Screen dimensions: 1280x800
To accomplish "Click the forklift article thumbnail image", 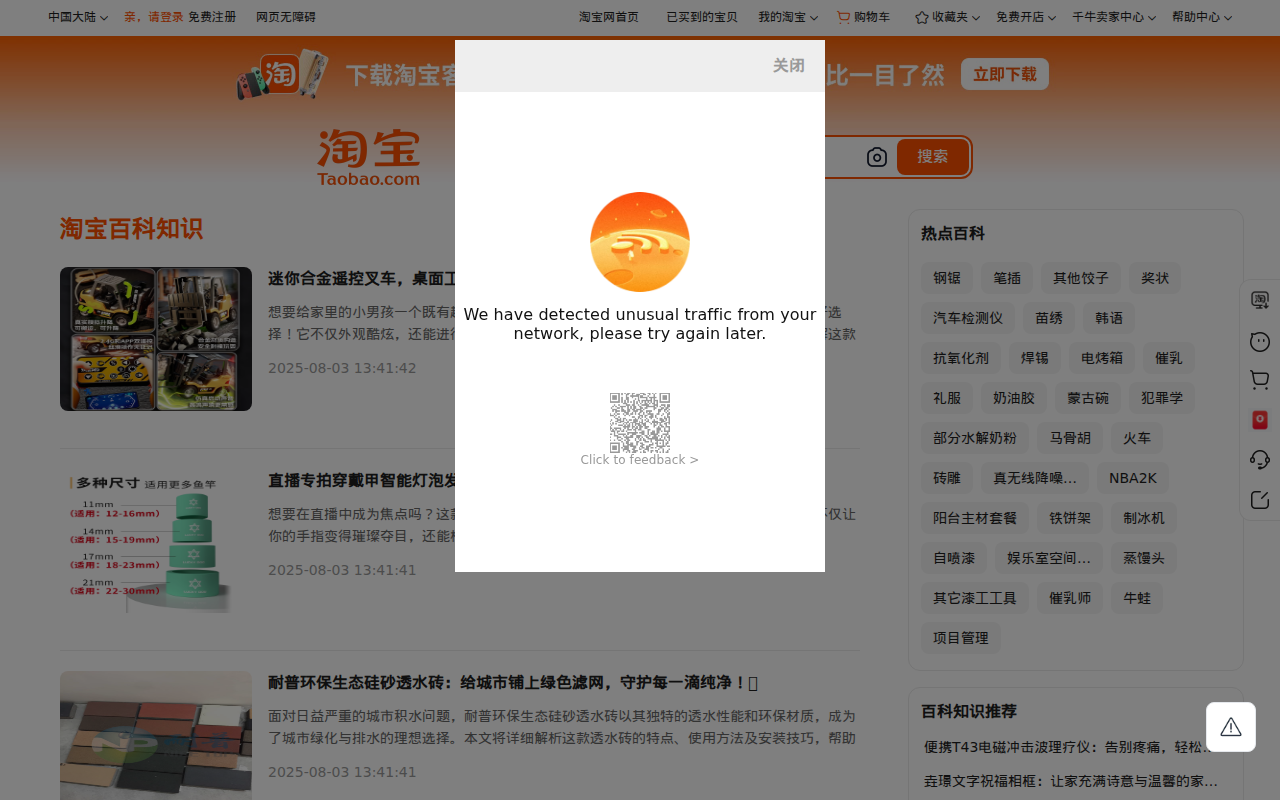I will (156, 338).
